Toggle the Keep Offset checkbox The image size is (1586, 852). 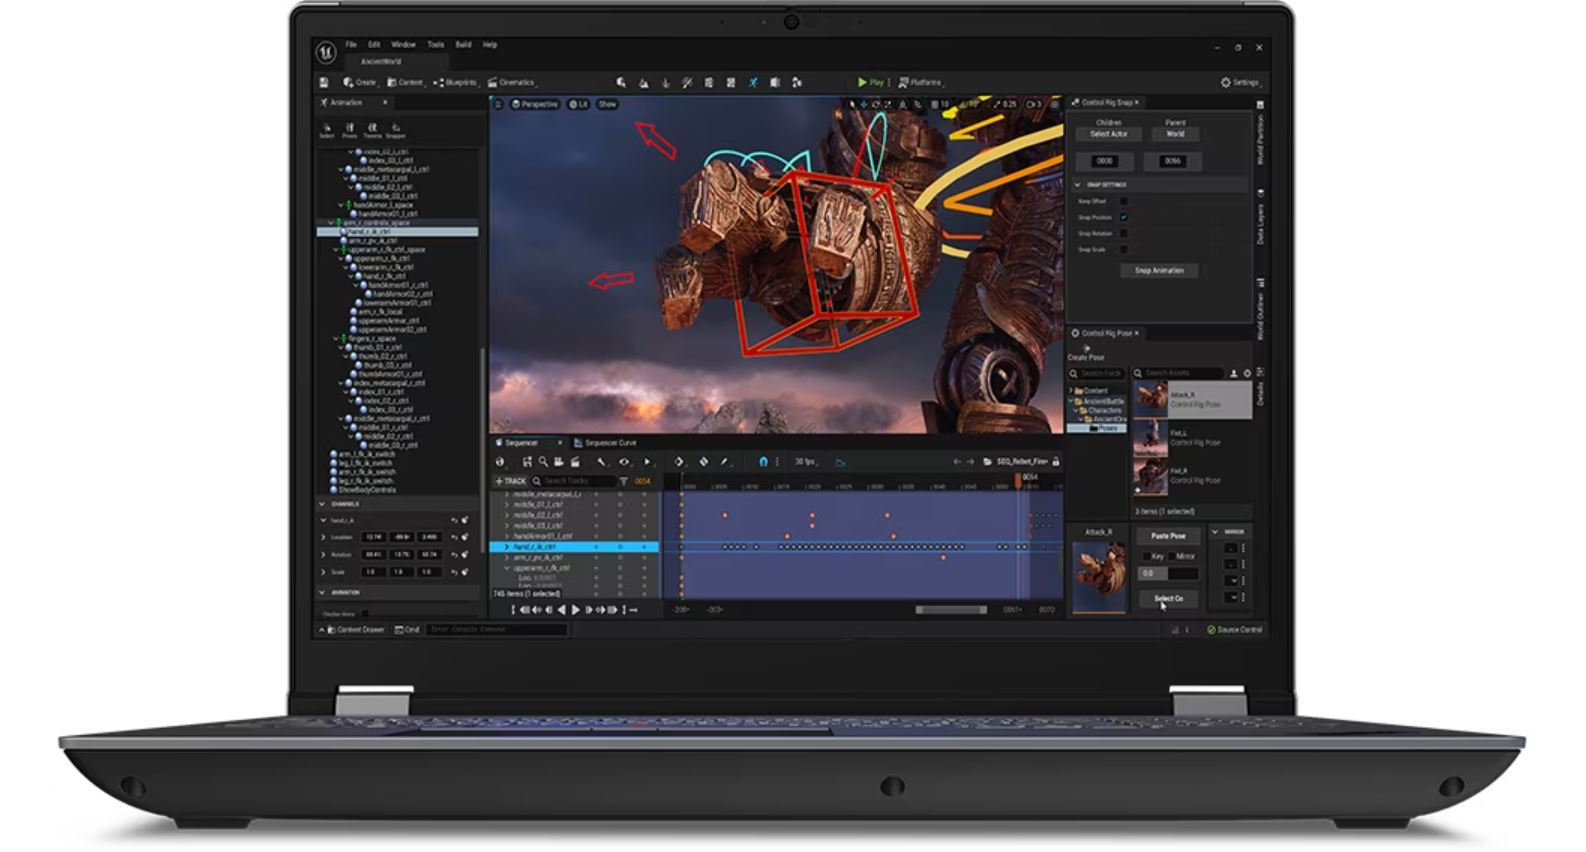click(x=1123, y=201)
